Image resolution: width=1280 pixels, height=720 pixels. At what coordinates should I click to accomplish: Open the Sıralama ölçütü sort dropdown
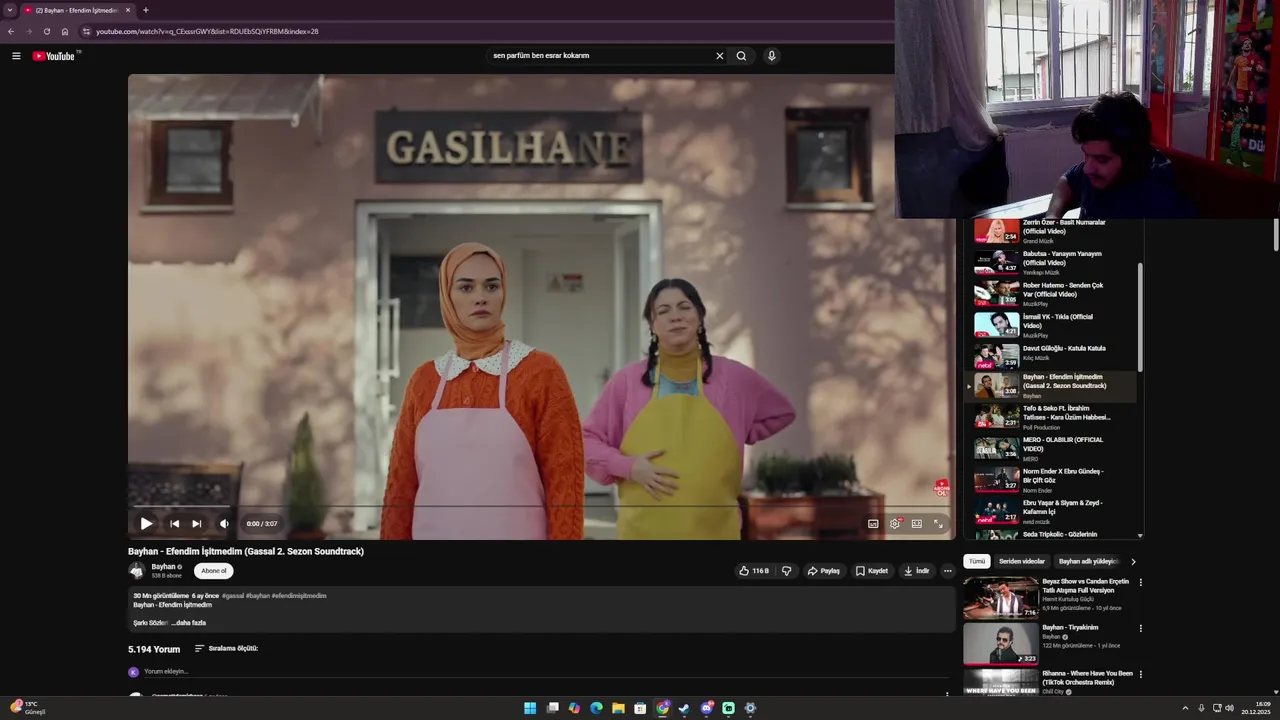226,648
